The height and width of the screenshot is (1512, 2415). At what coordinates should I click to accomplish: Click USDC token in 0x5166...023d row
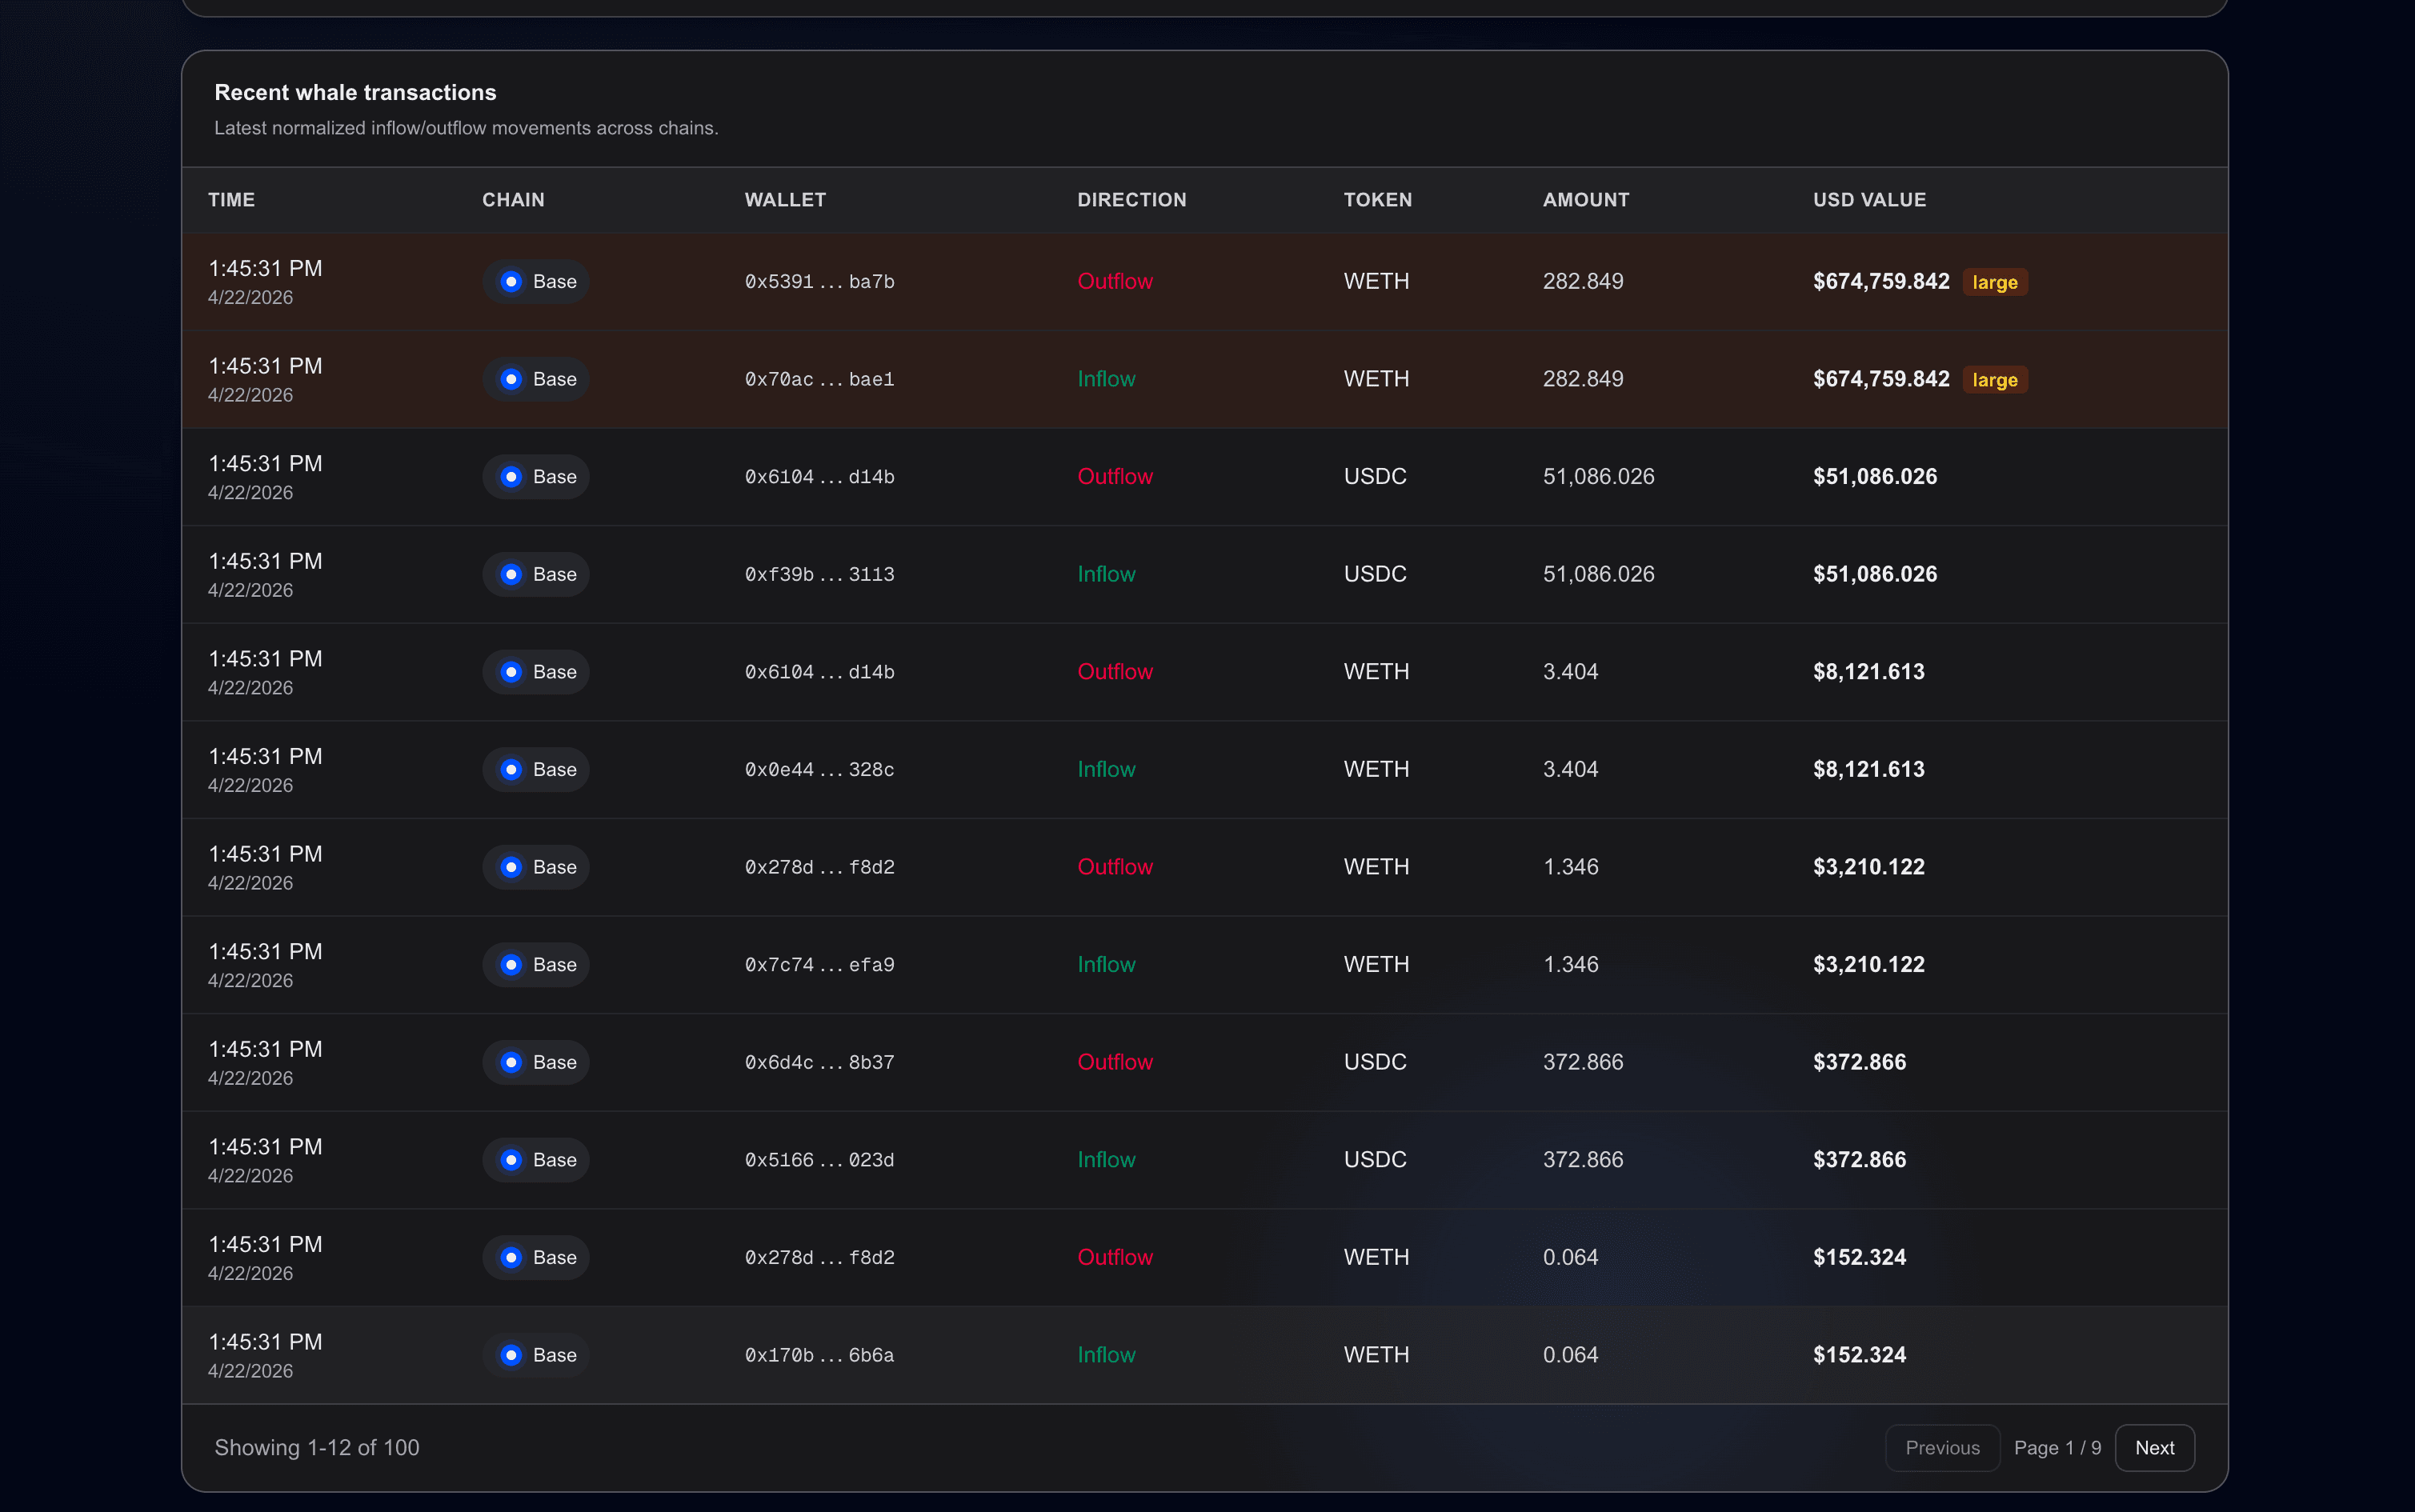(x=1374, y=1159)
